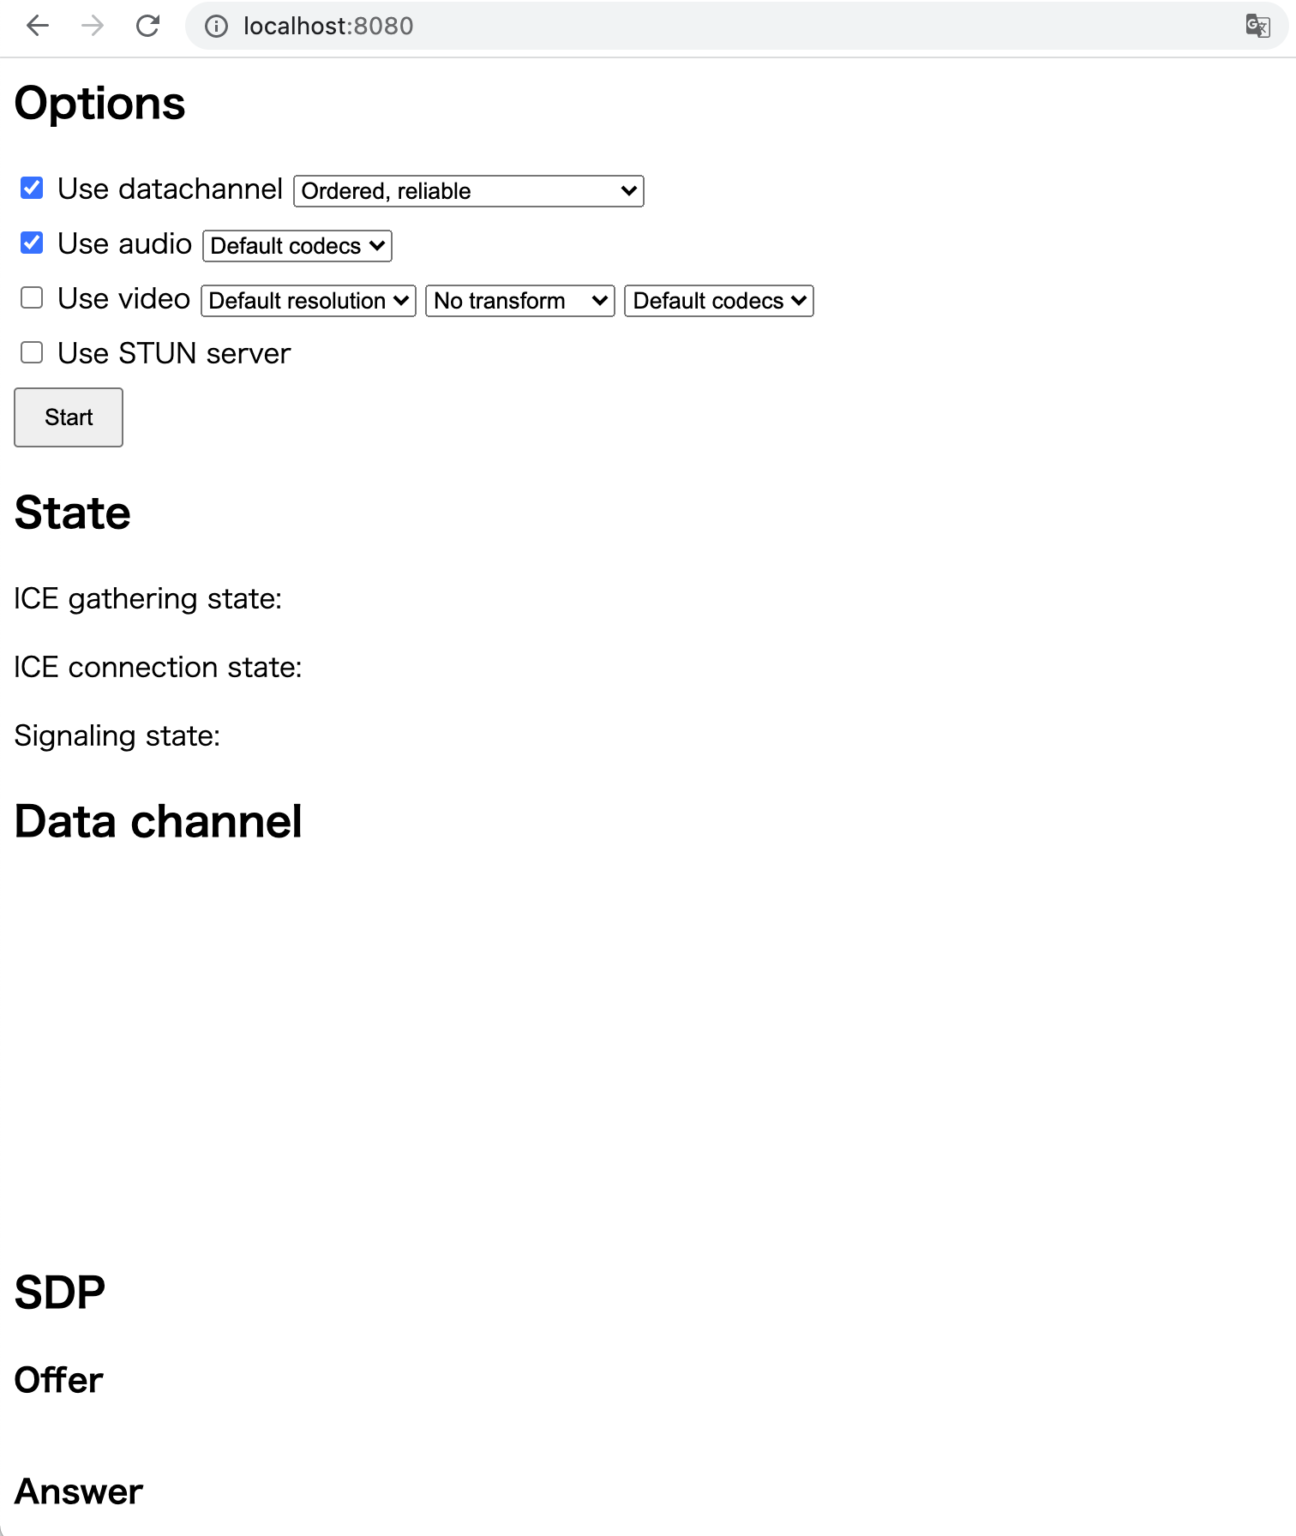1296x1536 pixels.
Task: Open the No transform dropdown
Action: 520,301
